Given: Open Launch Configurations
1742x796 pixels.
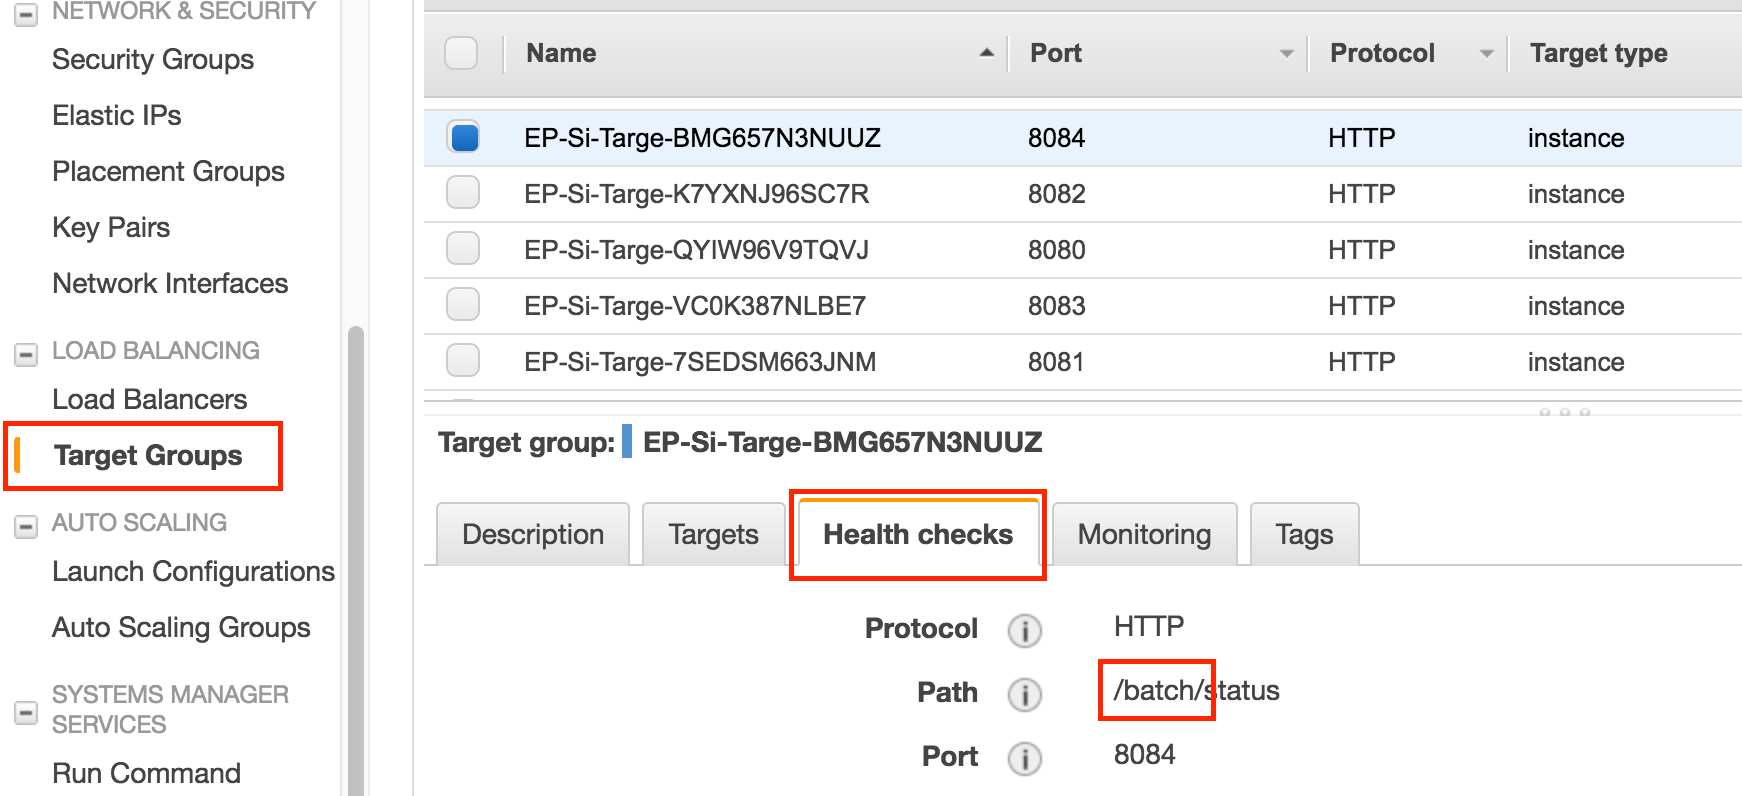Looking at the screenshot, I should [193, 572].
